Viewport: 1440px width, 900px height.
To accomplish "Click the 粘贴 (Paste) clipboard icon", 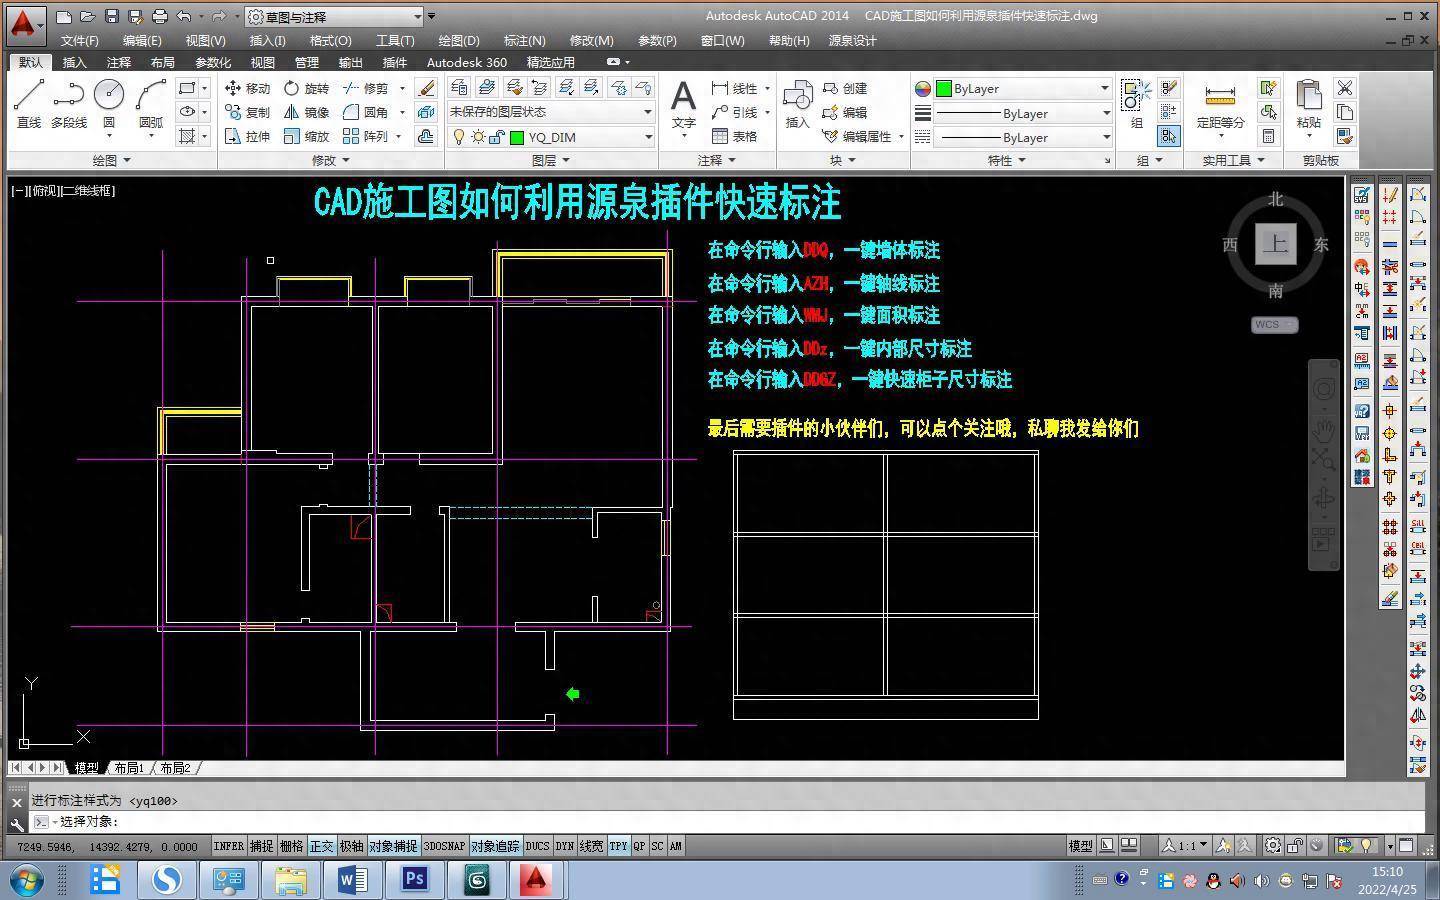I will pos(1308,104).
